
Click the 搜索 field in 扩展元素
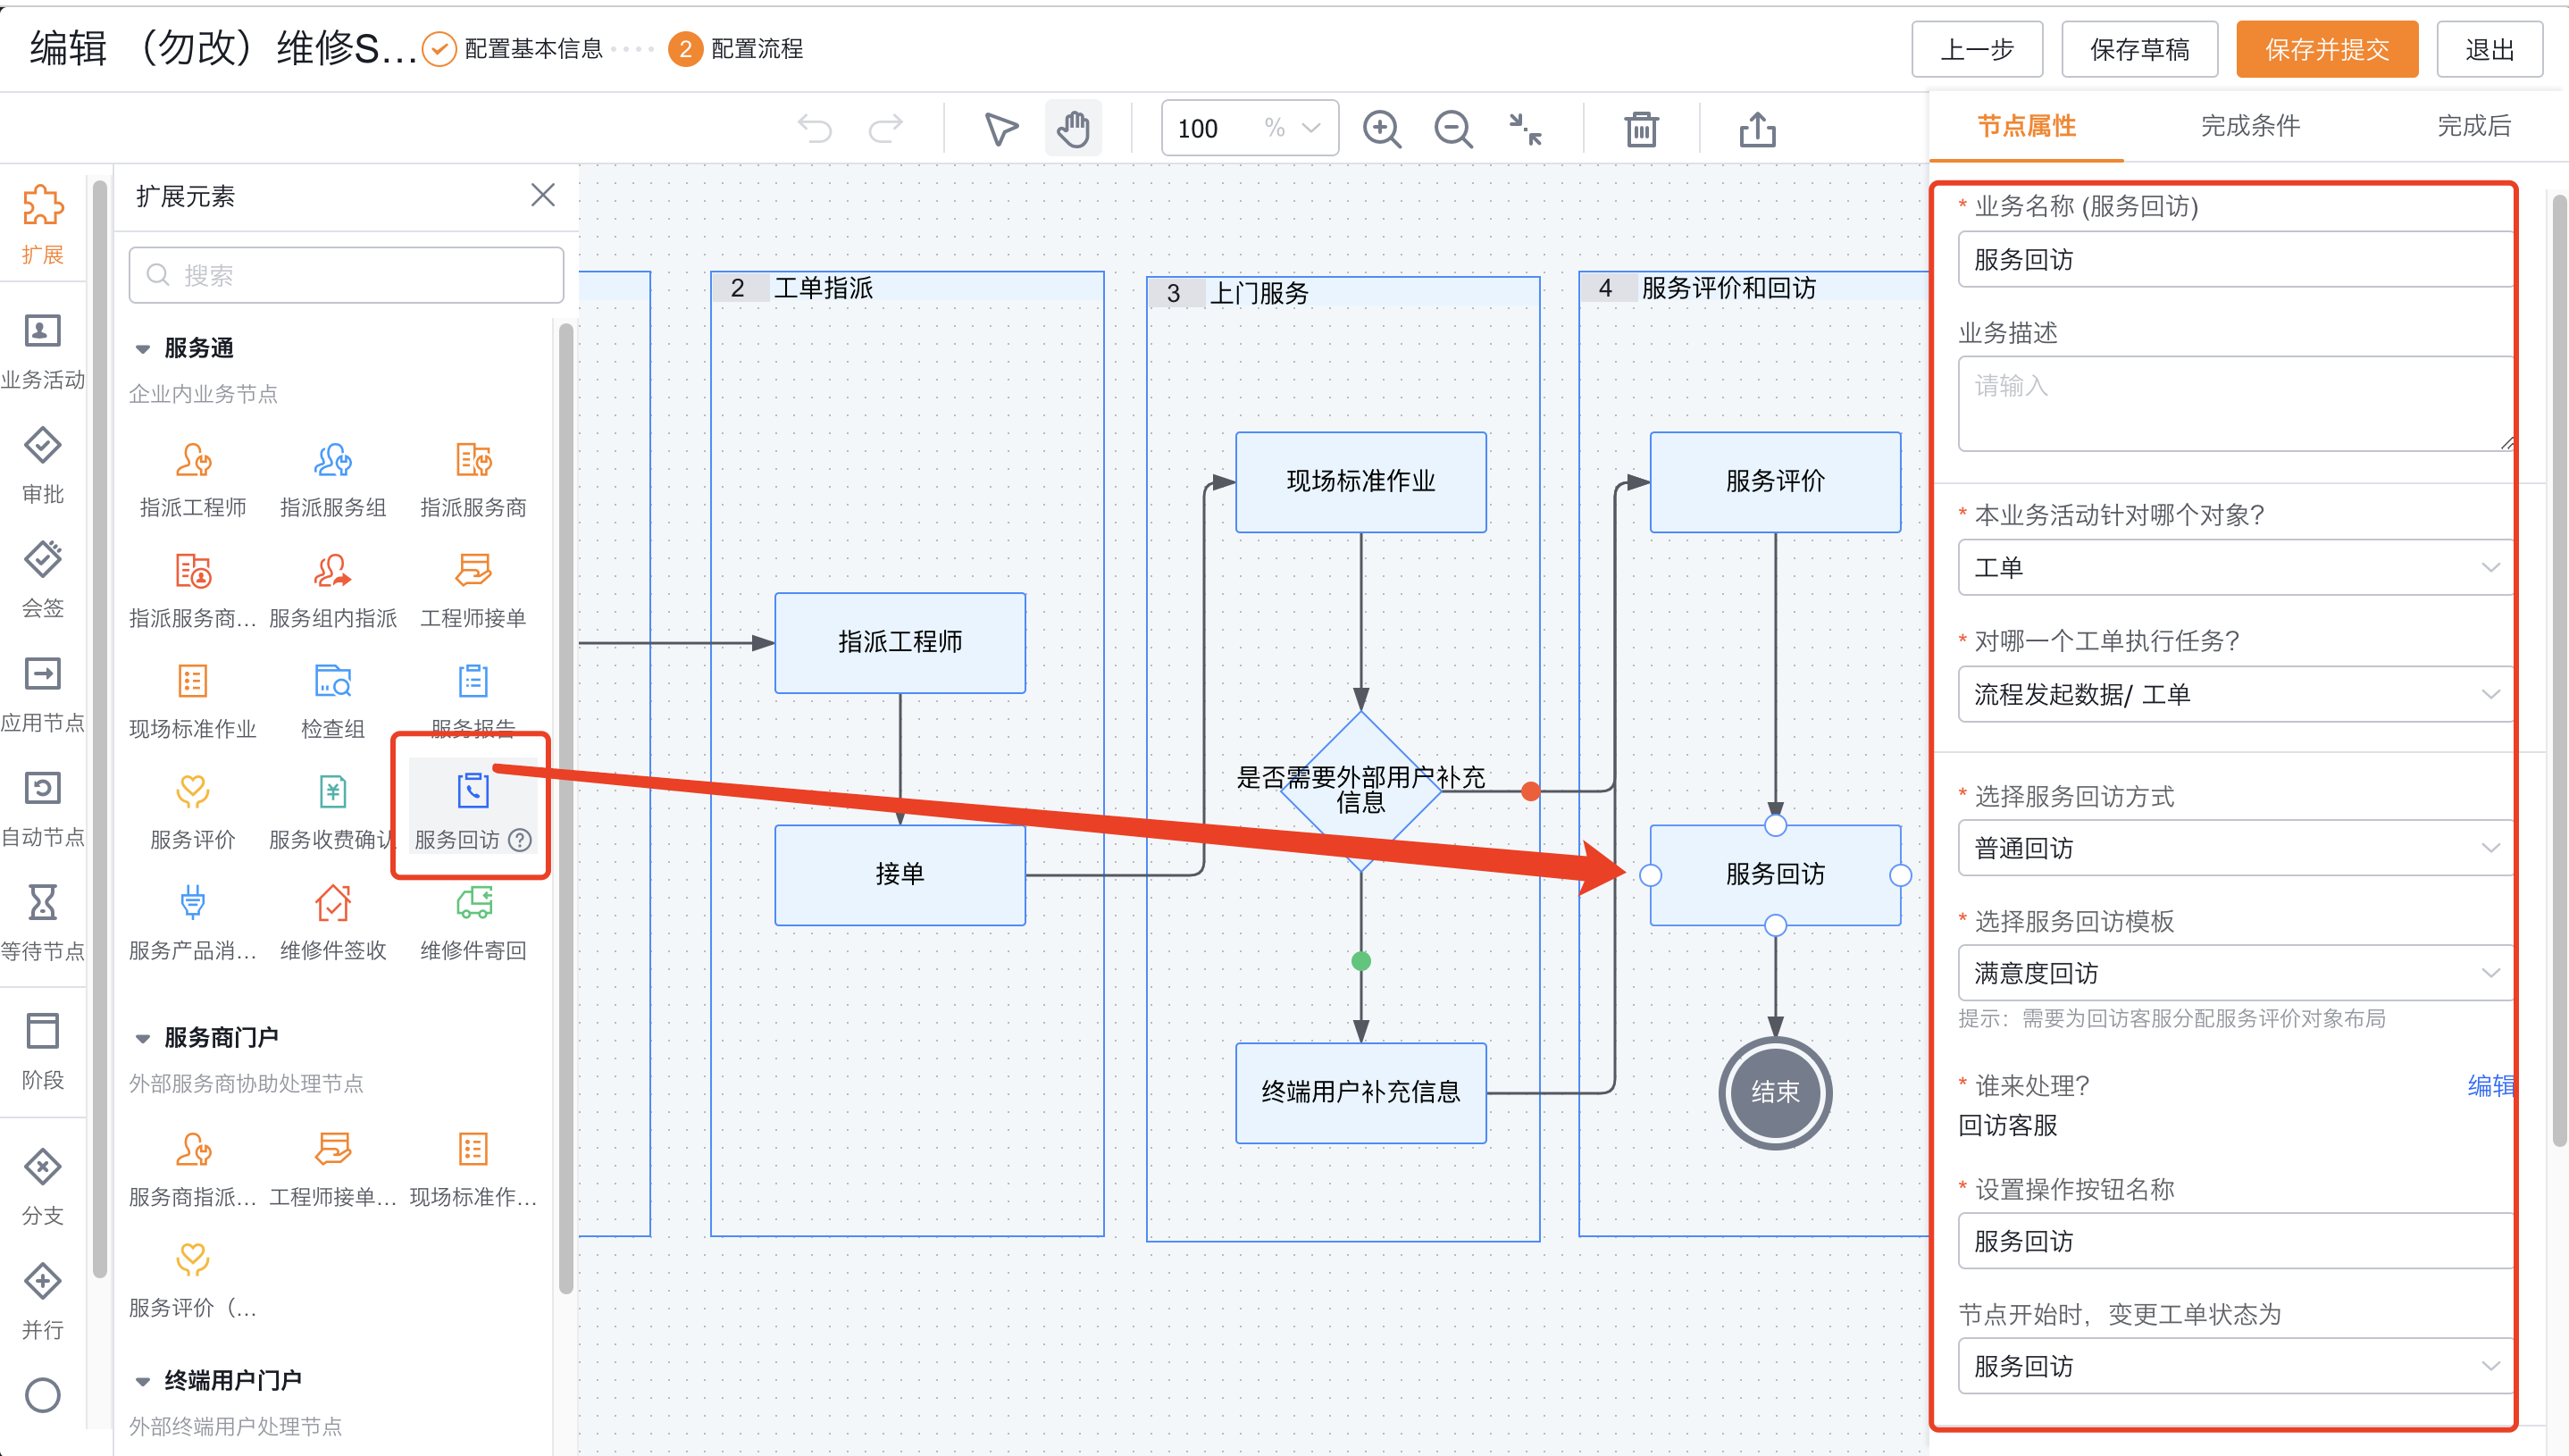(x=346, y=276)
